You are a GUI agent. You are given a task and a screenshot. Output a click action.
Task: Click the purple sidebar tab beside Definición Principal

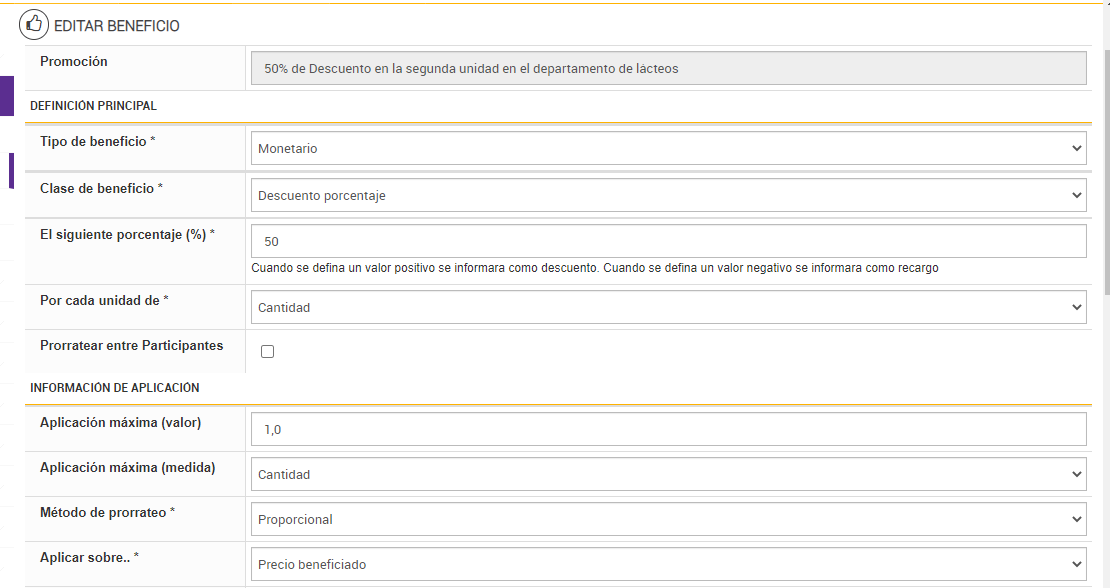tap(7, 95)
